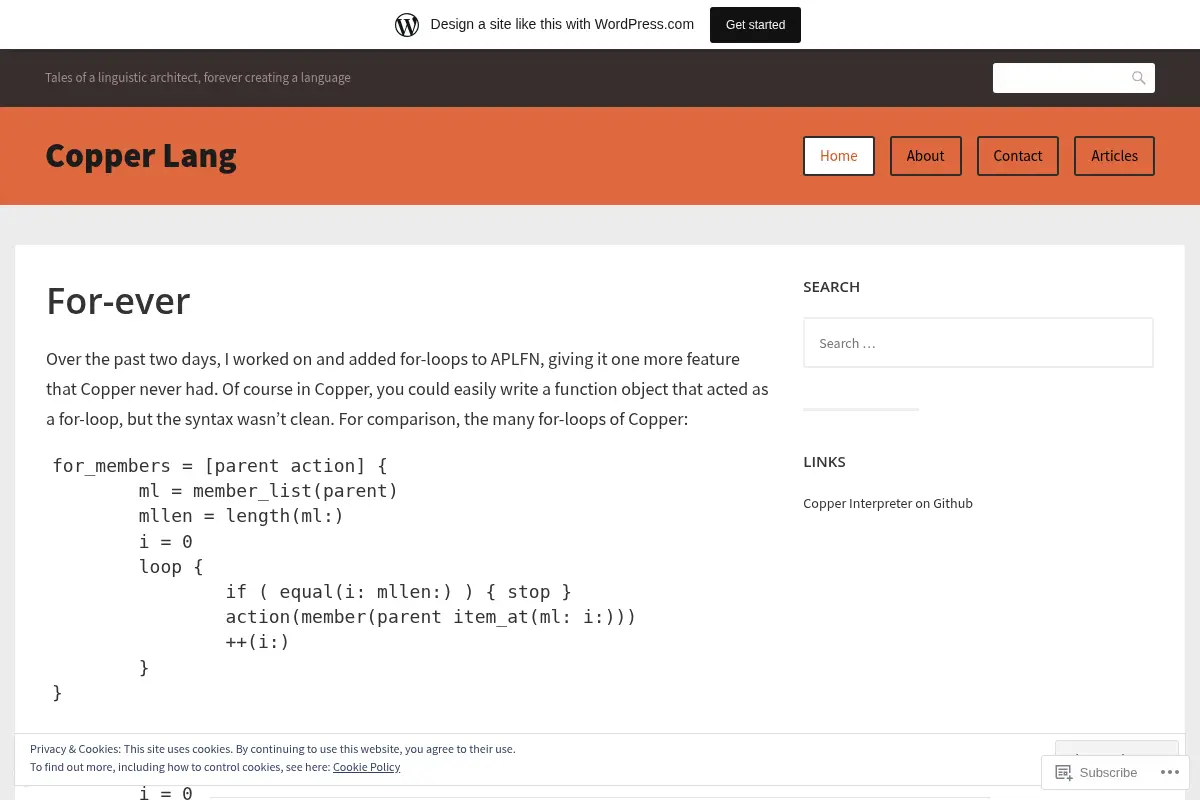Open the Copper Interpreter on Github link

pyautogui.click(x=888, y=504)
